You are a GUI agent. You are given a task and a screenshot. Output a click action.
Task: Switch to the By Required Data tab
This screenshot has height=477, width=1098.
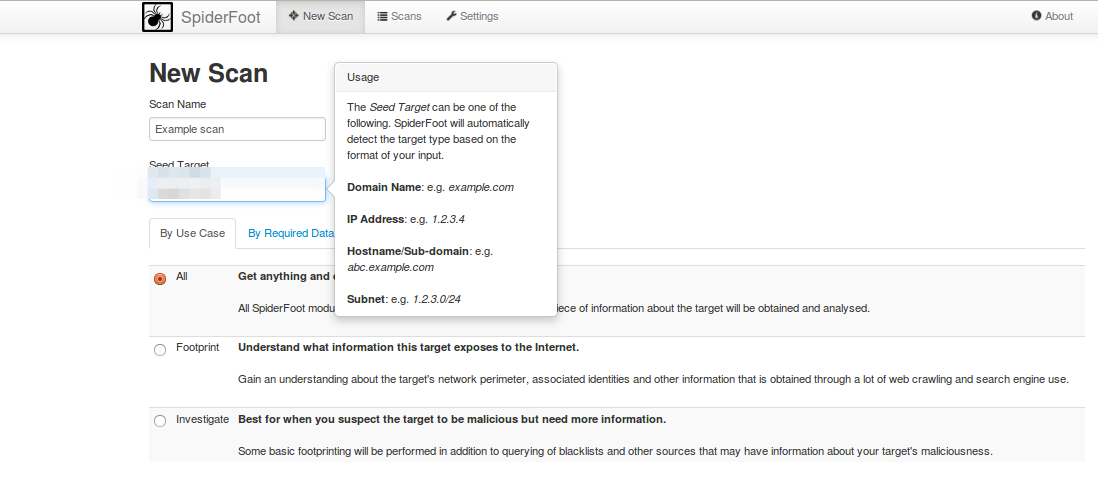[290, 233]
